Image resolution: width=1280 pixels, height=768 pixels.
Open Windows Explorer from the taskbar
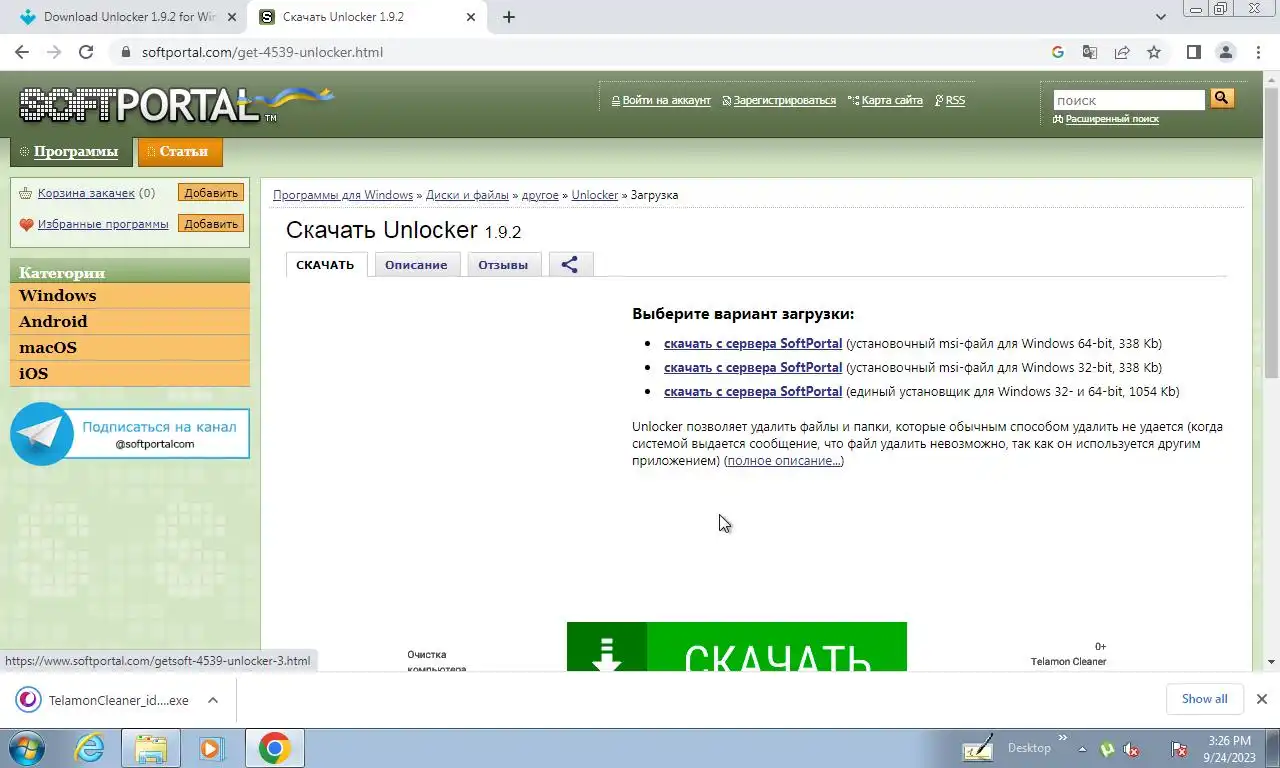150,748
